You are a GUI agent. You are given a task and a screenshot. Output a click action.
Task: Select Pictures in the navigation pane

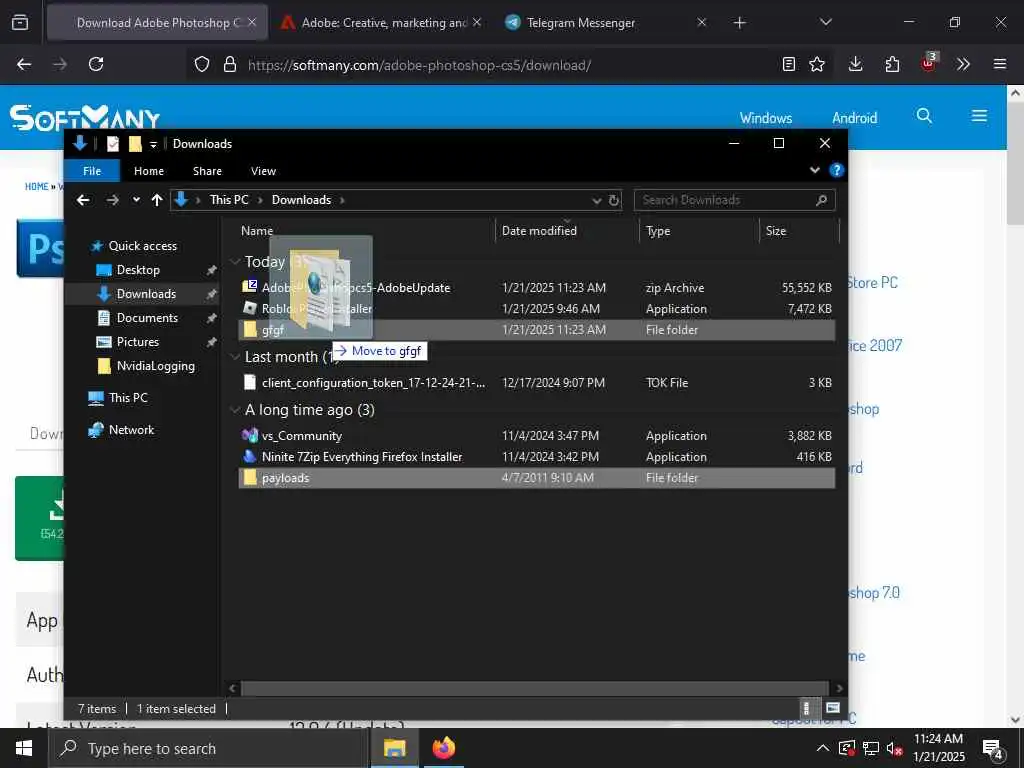click(x=137, y=342)
